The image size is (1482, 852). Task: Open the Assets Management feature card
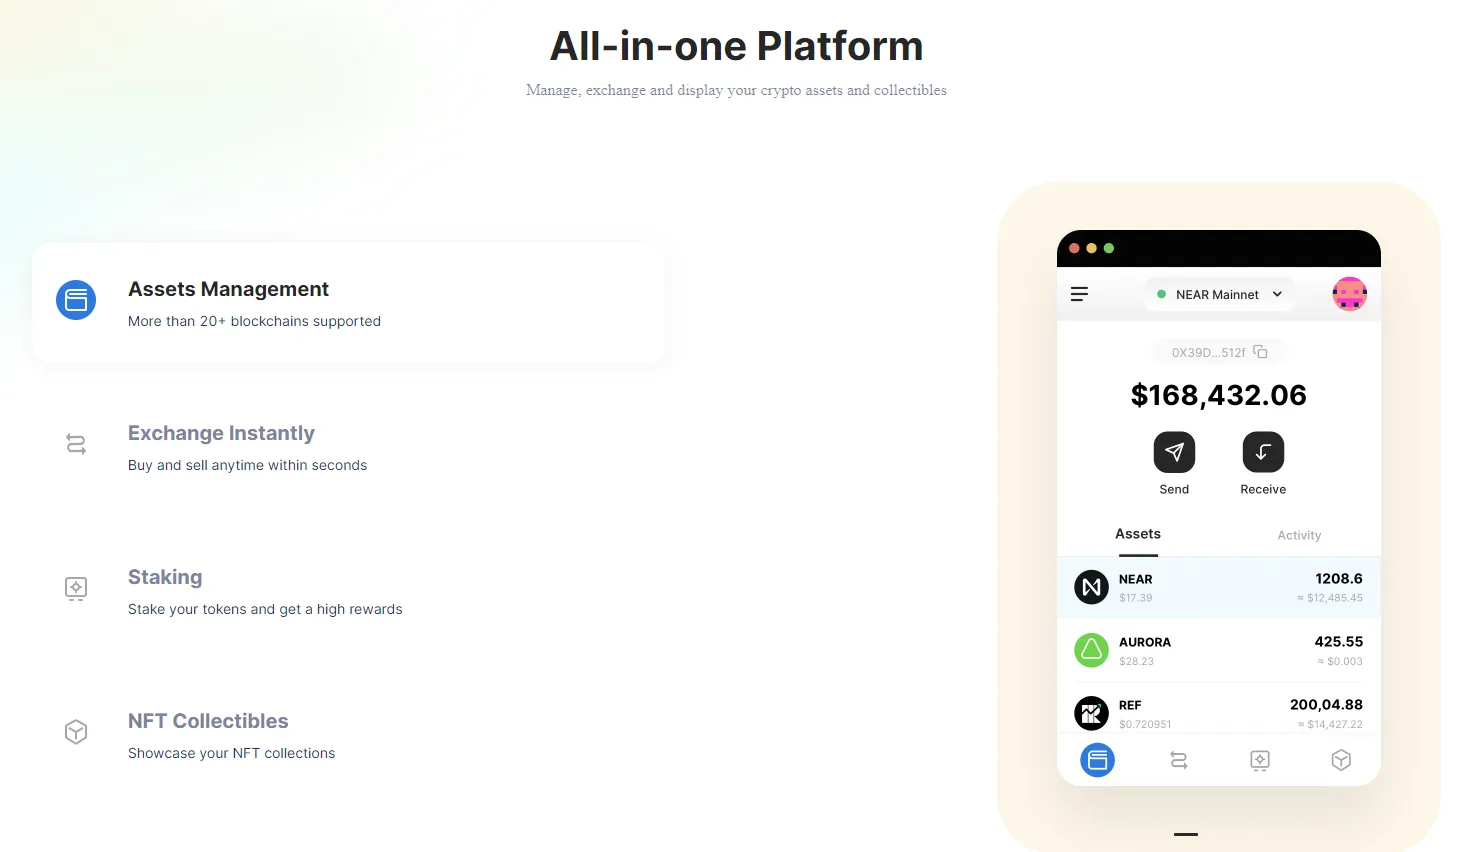pos(348,302)
